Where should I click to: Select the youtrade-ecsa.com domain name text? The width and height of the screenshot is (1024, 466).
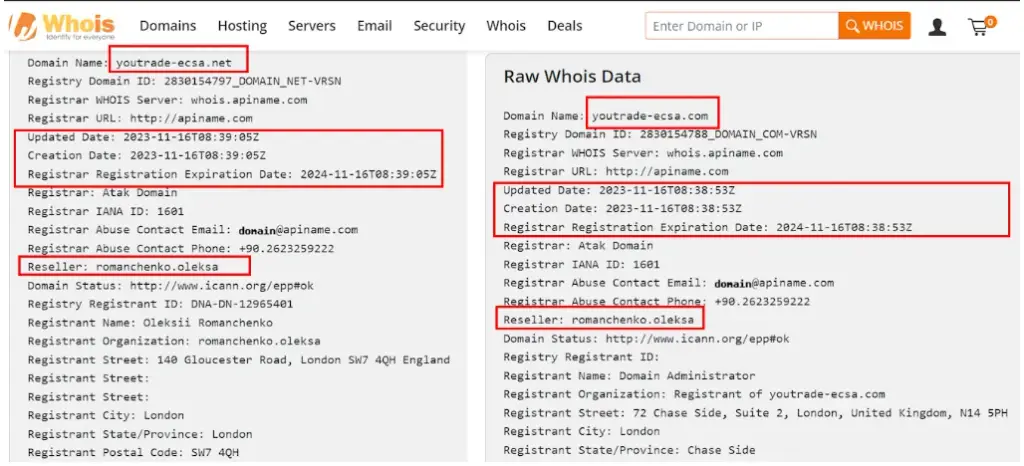[650, 116]
